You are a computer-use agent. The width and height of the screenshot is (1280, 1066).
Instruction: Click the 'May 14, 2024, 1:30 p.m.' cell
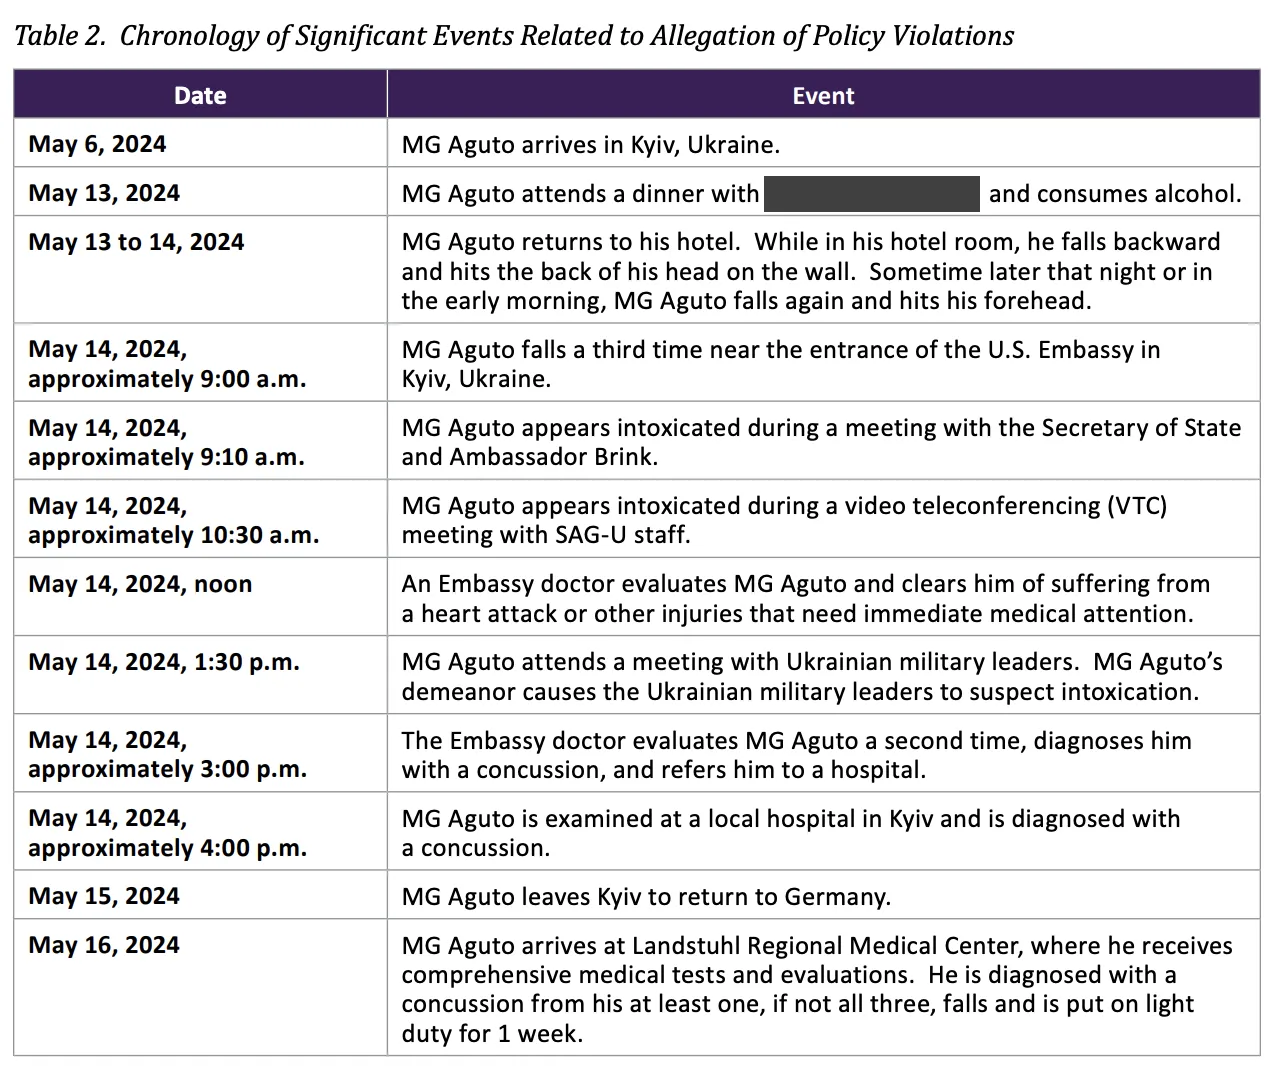pos(164,662)
